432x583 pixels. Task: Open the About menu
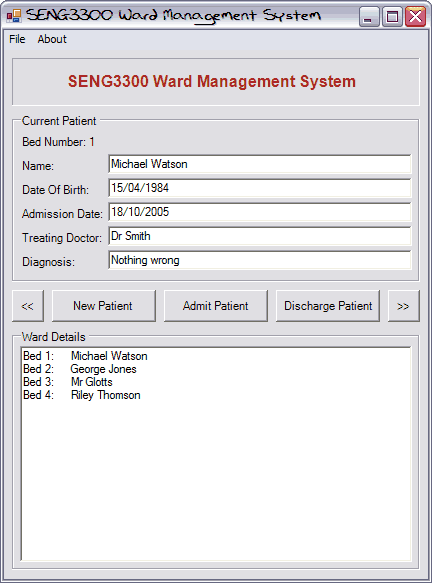(52, 39)
